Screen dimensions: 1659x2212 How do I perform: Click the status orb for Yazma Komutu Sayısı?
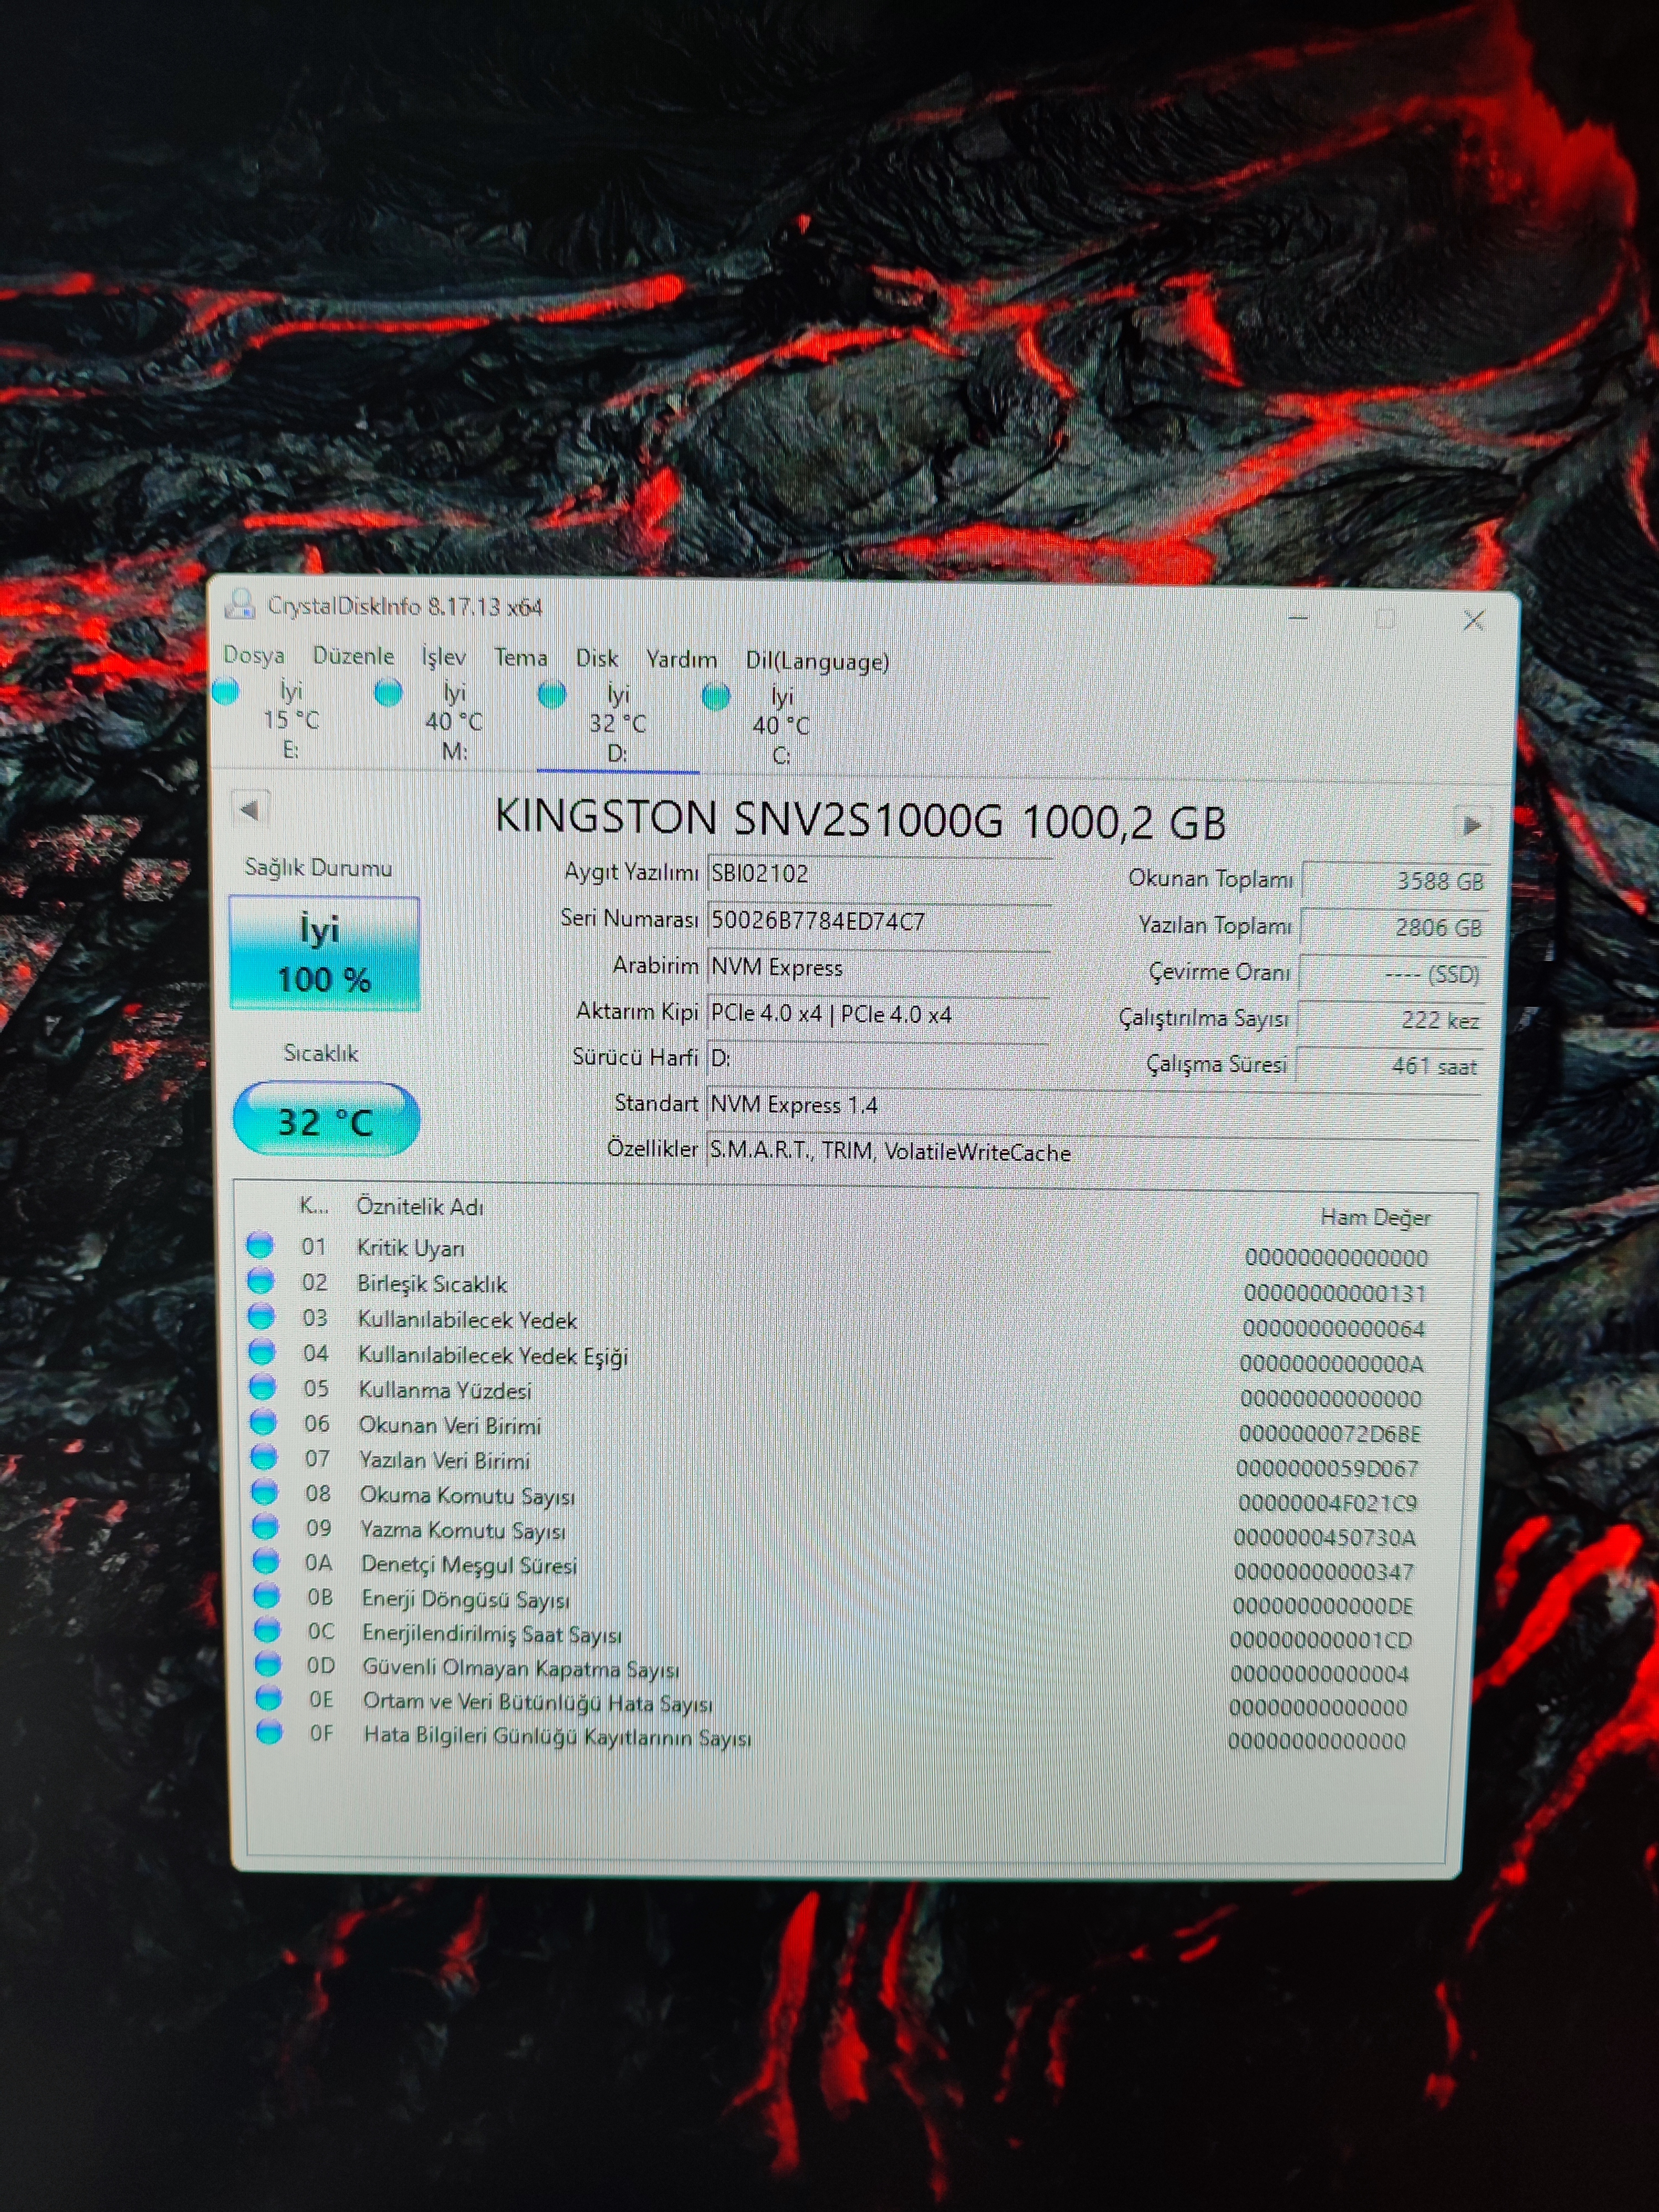[266, 1527]
